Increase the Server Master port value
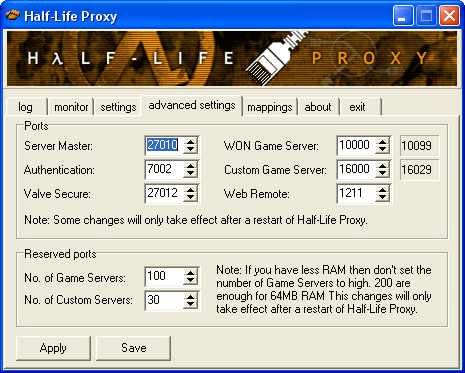This screenshot has width=465, height=373. coord(190,142)
